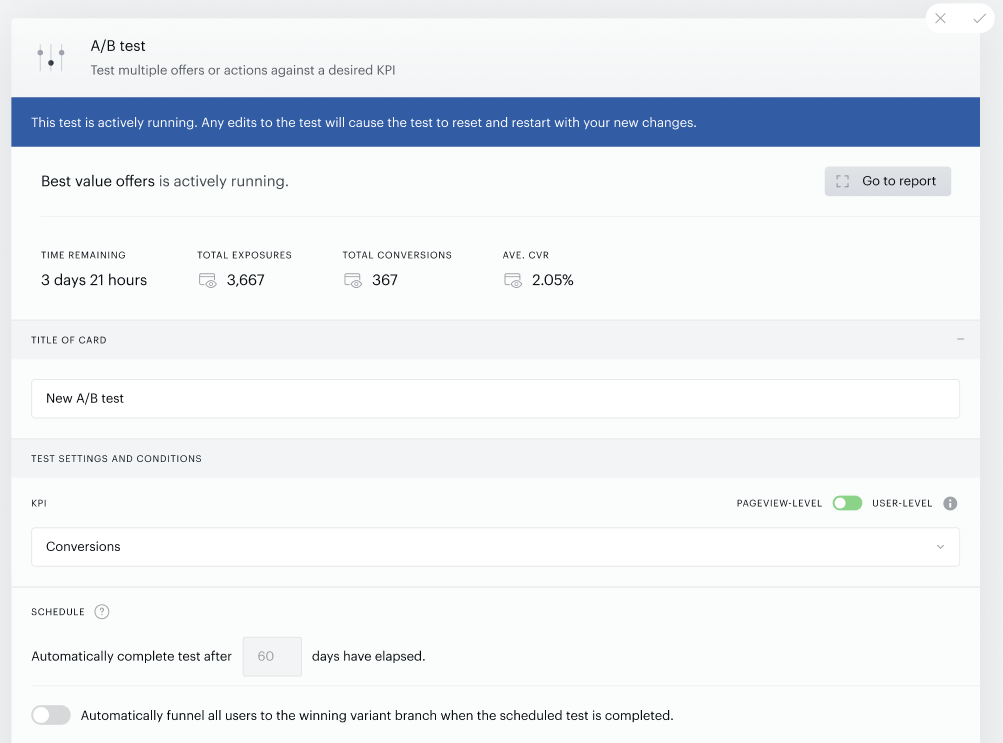
Task: Click the info icon beside User-Level
Action: [950, 503]
